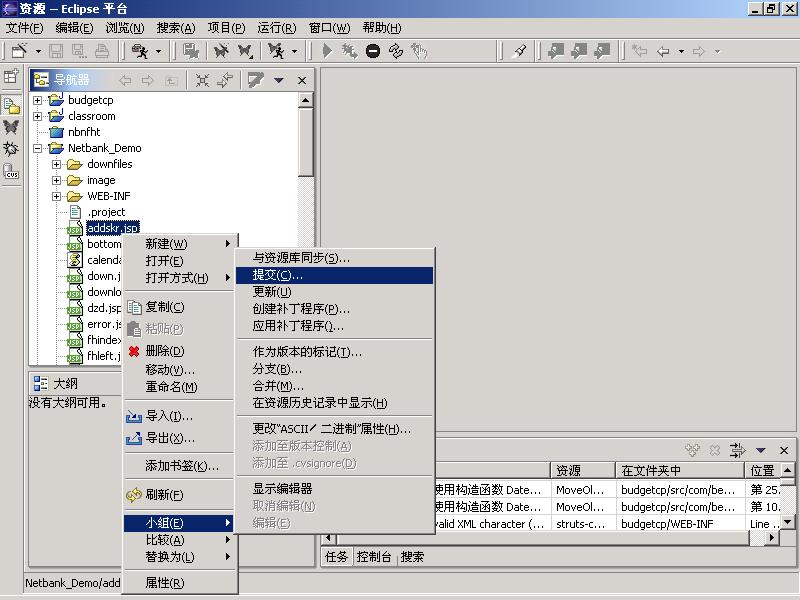Expand the WEB-INF folder

click(57, 196)
